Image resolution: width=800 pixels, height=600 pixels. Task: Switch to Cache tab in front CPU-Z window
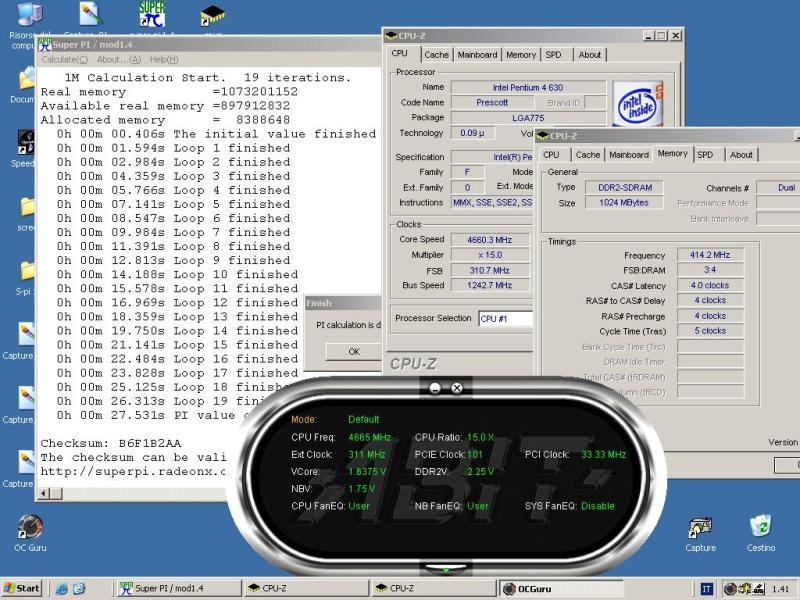588,155
